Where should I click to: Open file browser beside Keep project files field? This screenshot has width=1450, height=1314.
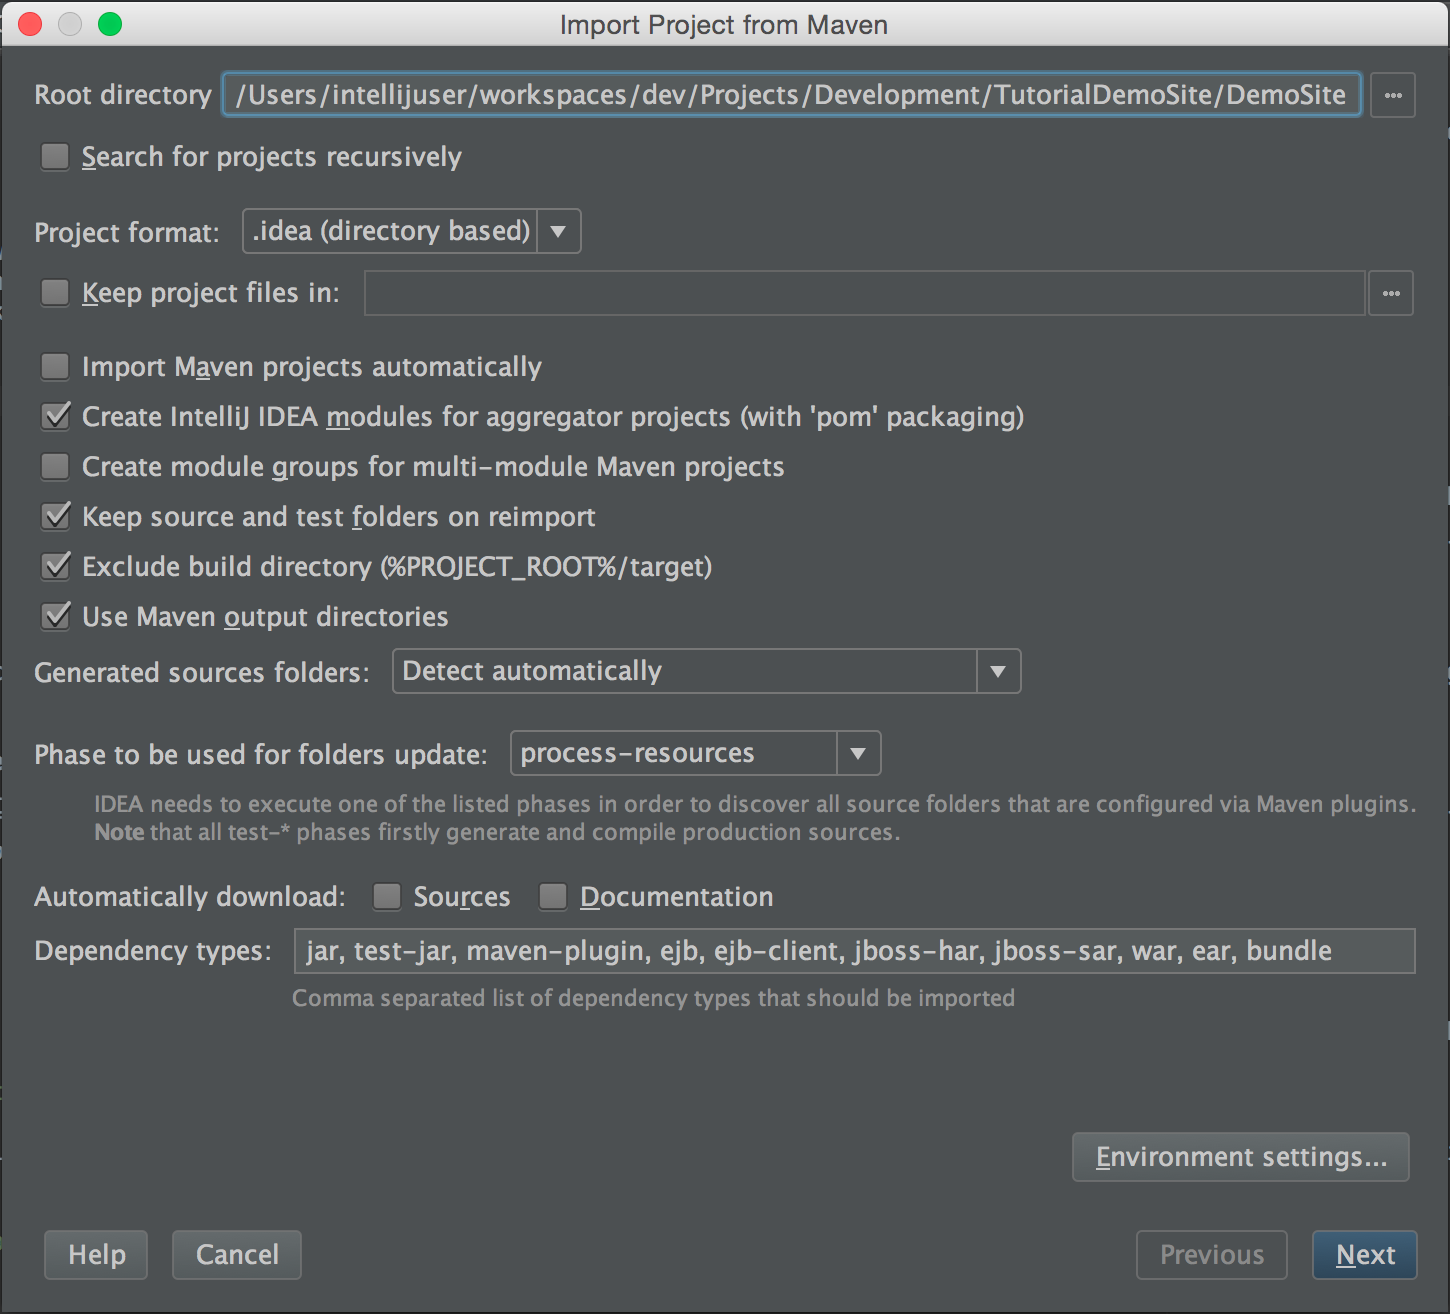click(1390, 293)
